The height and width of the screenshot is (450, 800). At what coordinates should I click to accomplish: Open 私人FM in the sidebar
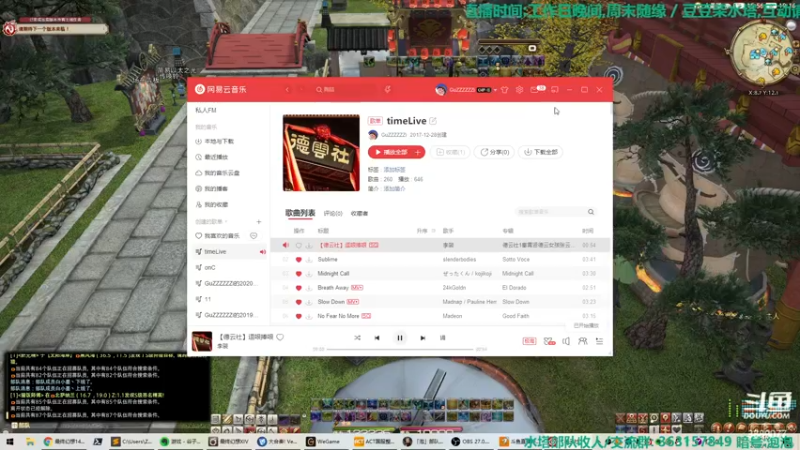(x=206, y=110)
